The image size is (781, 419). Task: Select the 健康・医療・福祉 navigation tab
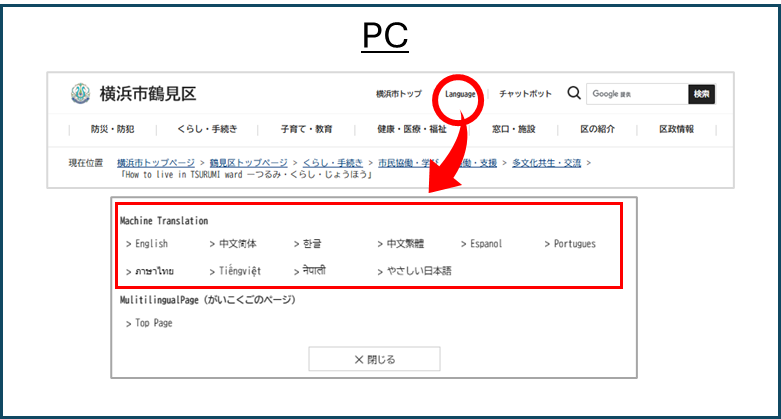click(412, 129)
